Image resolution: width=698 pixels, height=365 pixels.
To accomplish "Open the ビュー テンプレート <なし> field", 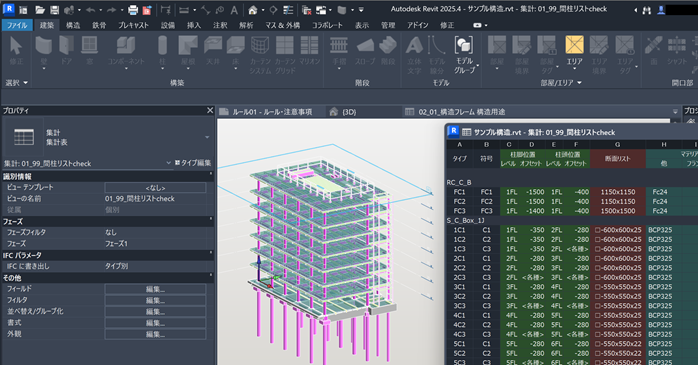I will coord(155,188).
